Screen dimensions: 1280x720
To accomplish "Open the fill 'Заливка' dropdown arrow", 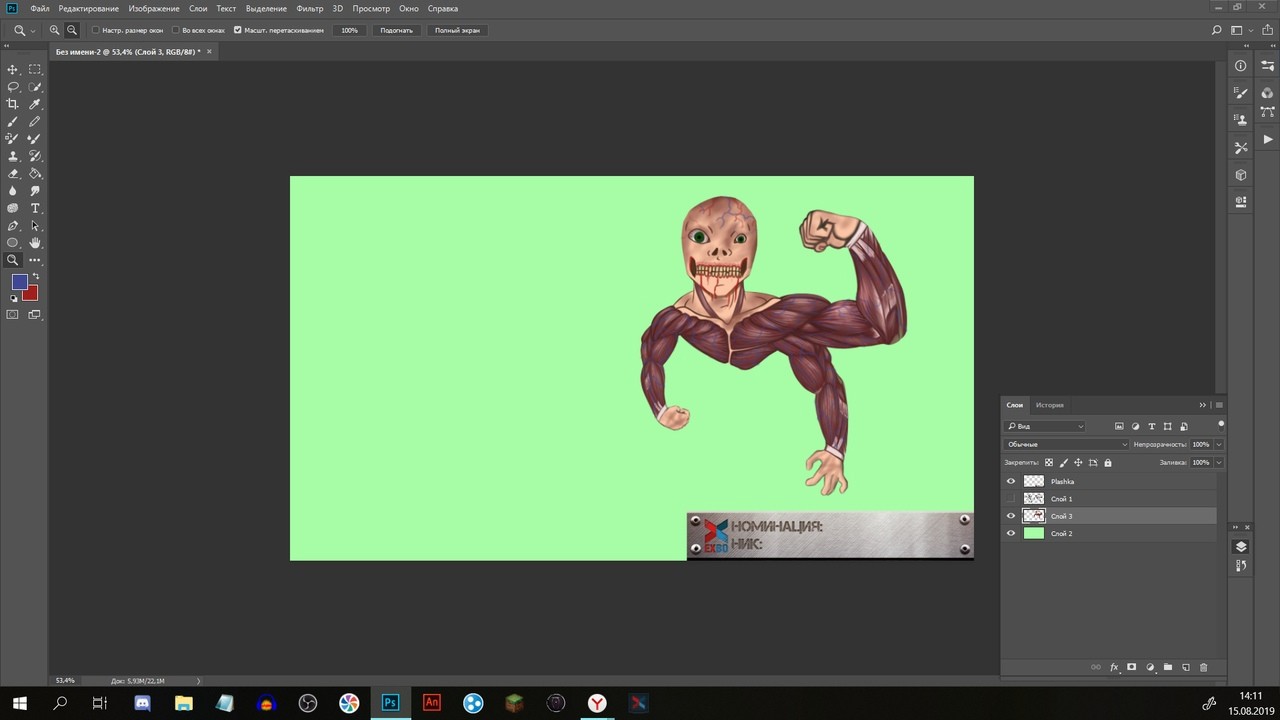I will (x=1219, y=463).
